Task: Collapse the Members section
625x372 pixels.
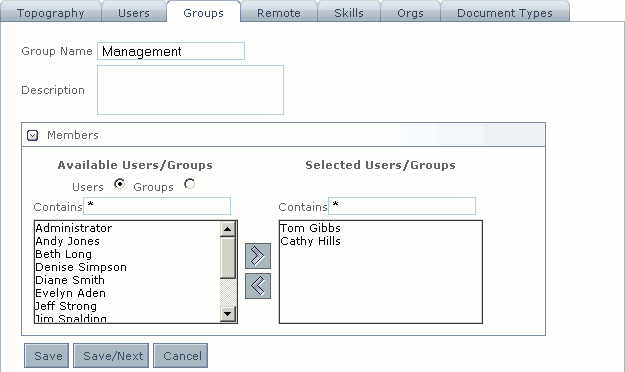Action: pyautogui.click(x=32, y=136)
